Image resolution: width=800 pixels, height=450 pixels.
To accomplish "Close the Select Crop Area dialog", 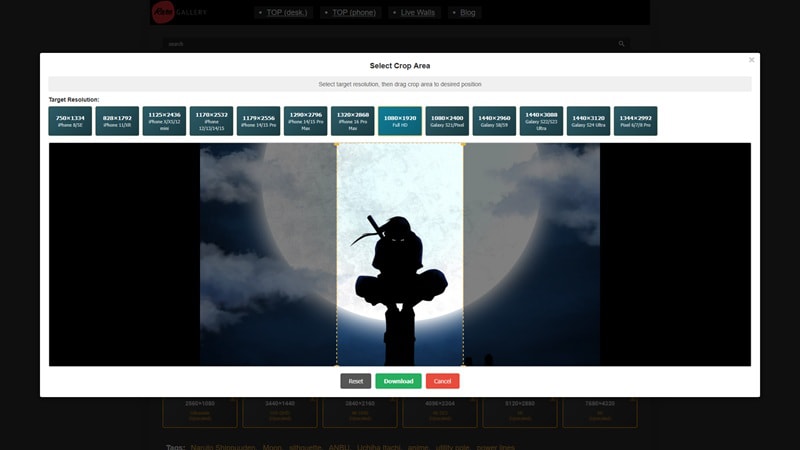I will [752, 60].
